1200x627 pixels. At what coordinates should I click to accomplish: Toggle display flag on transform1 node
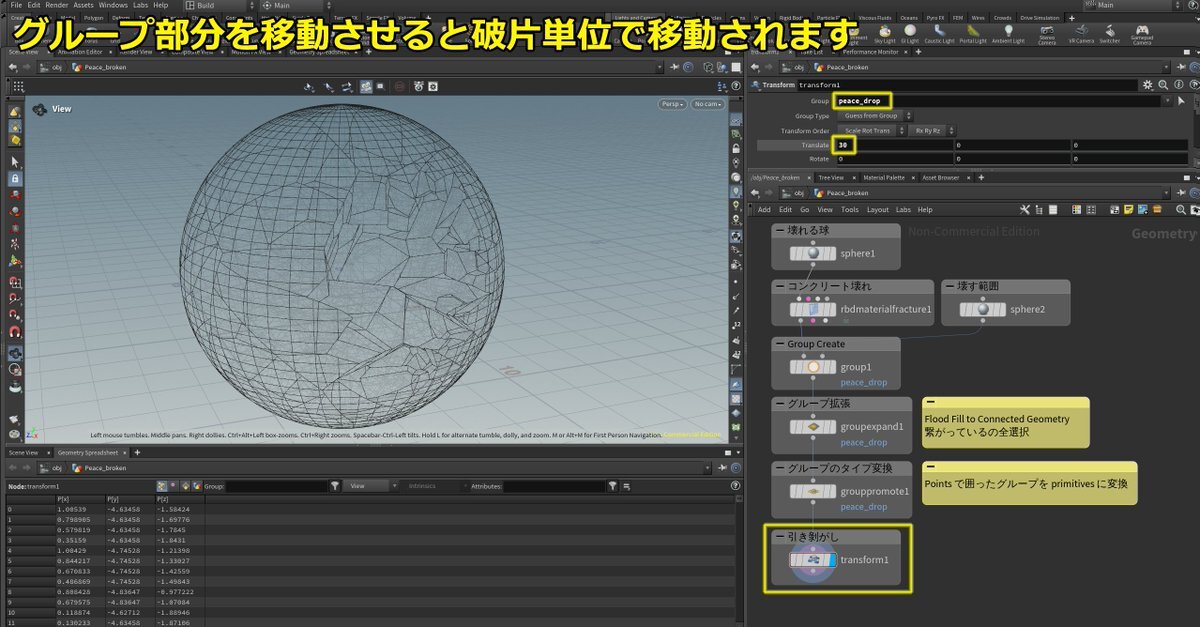831,560
